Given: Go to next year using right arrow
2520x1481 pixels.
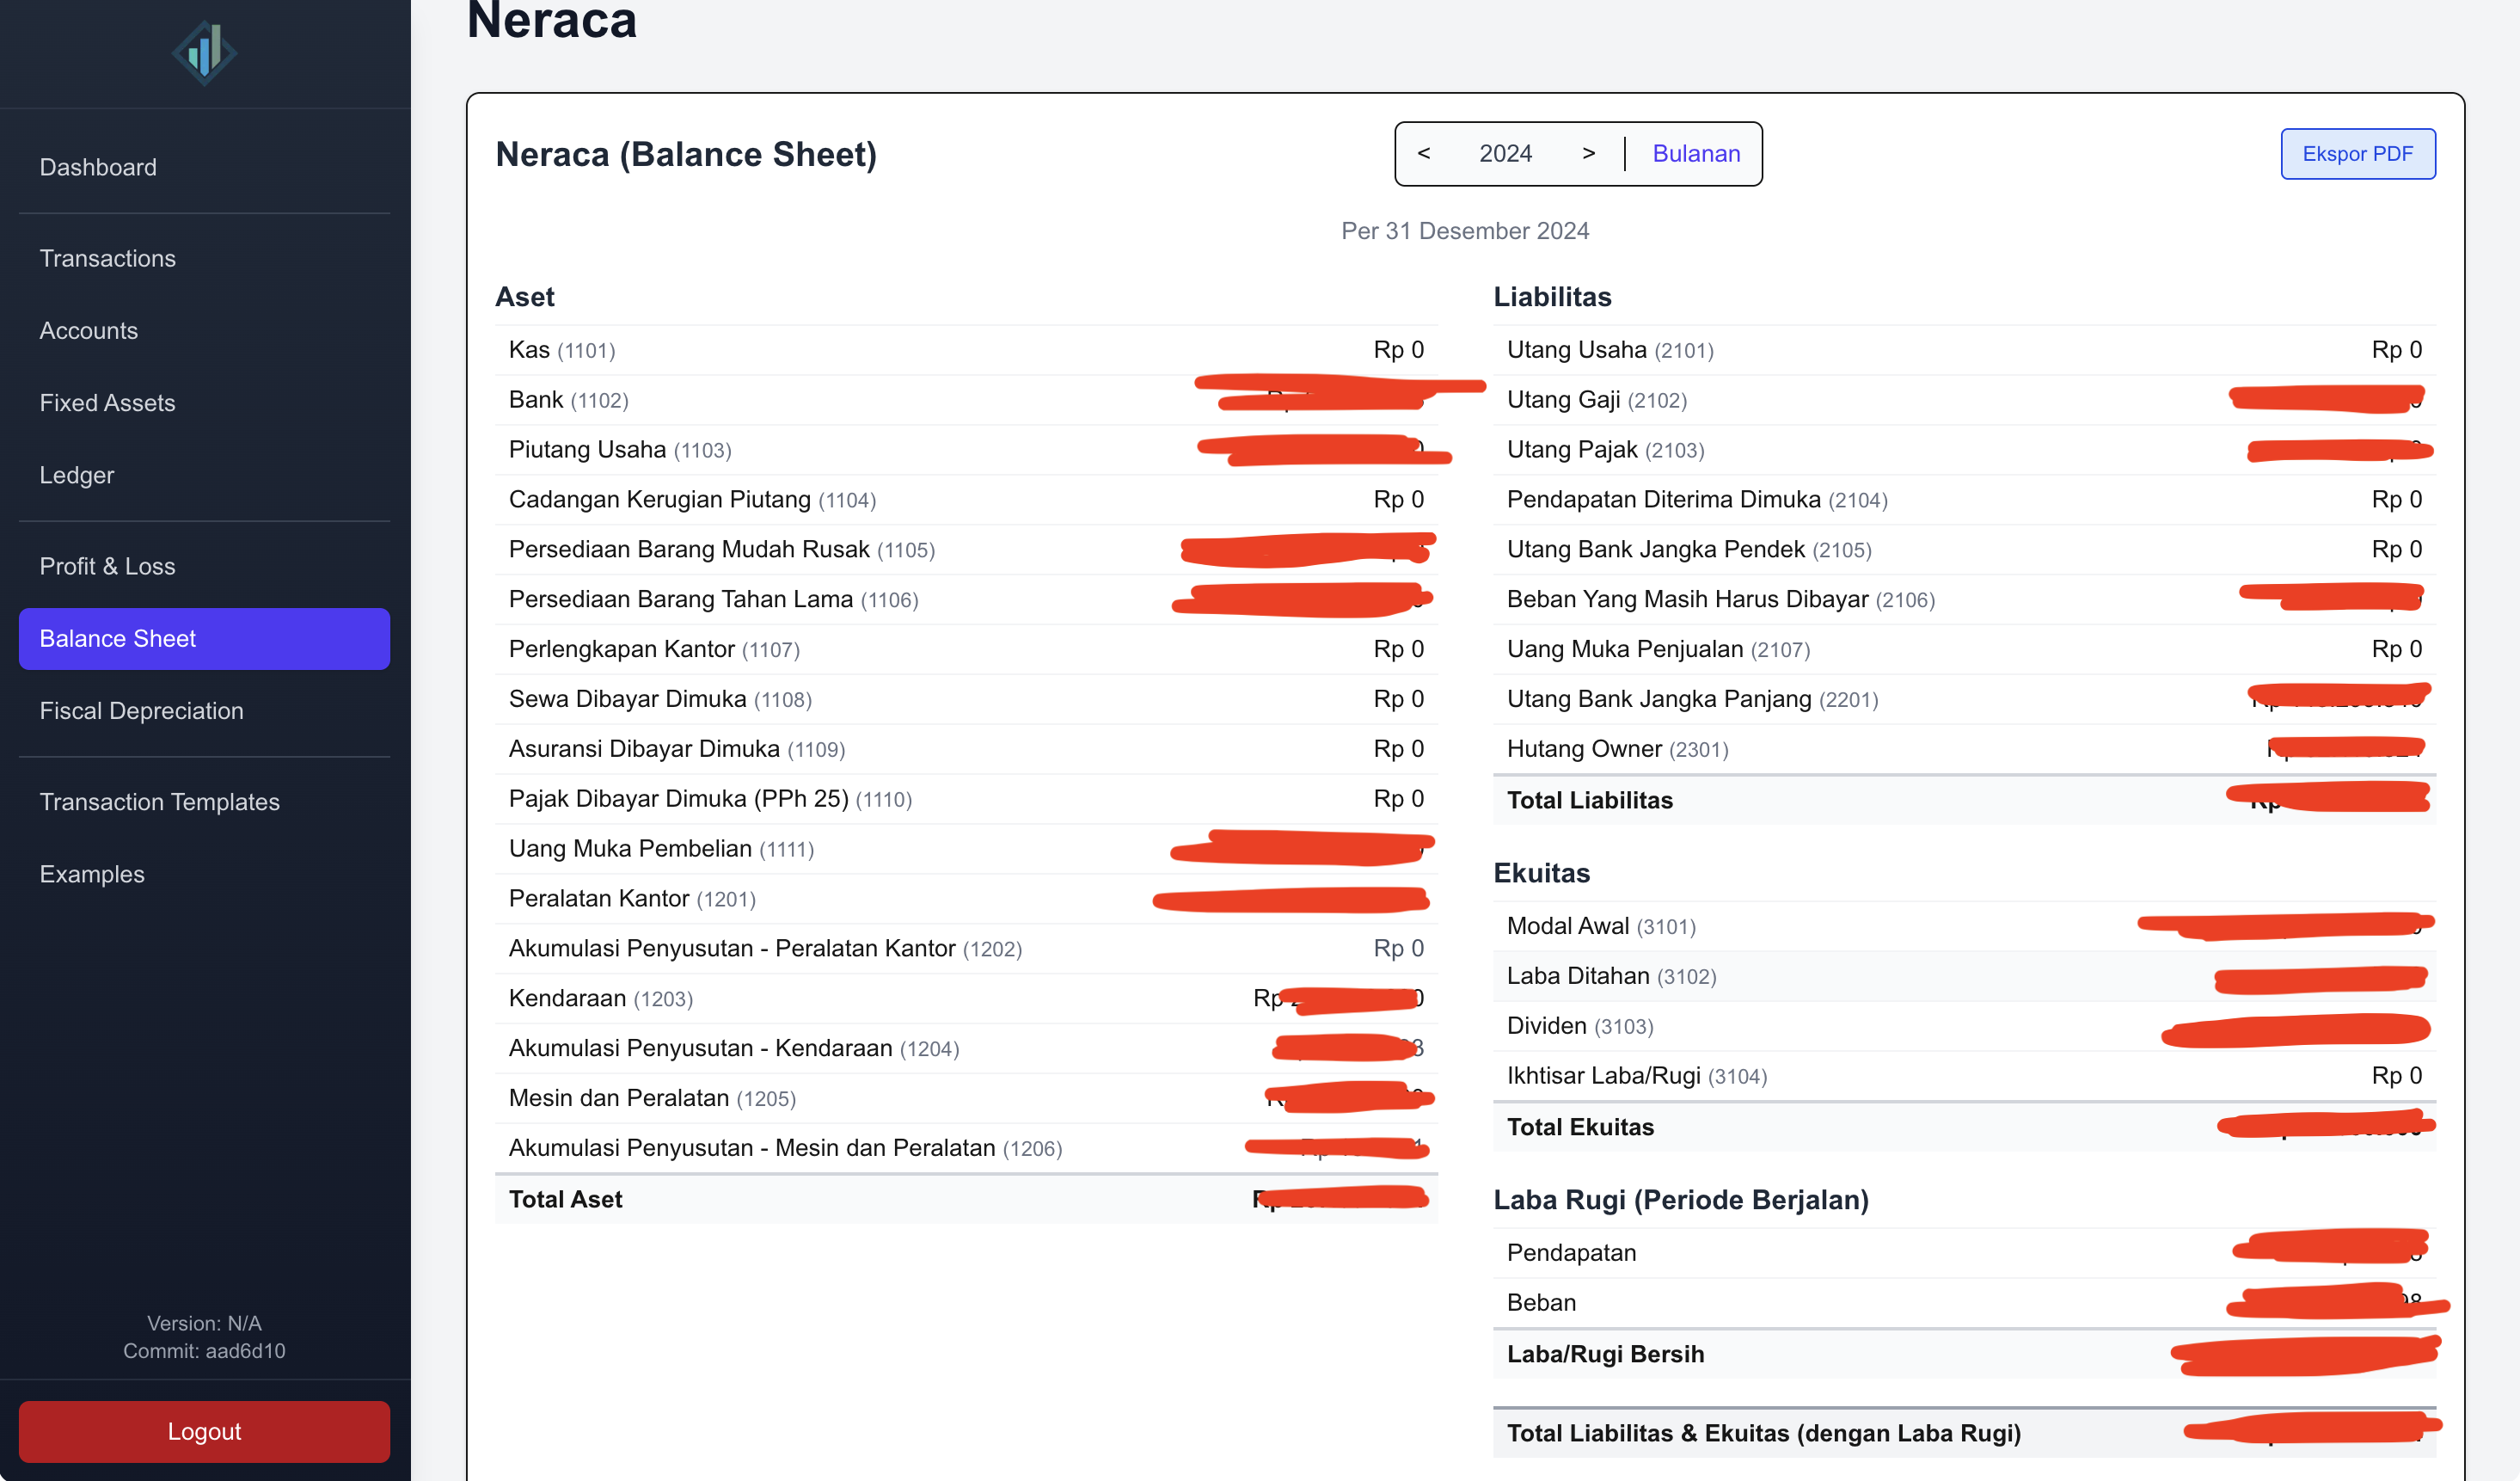Looking at the screenshot, I should click(1589, 153).
